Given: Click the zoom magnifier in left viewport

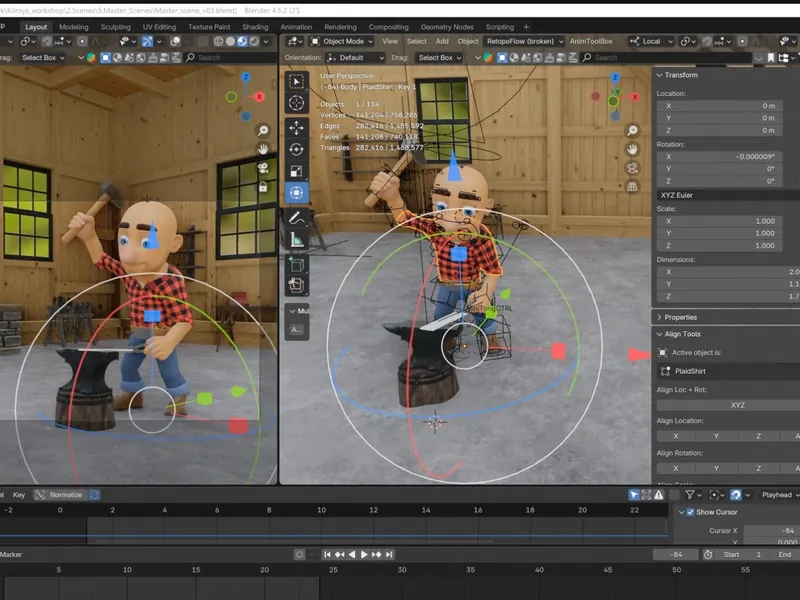Looking at the screenshot, I should click(263, 131).
